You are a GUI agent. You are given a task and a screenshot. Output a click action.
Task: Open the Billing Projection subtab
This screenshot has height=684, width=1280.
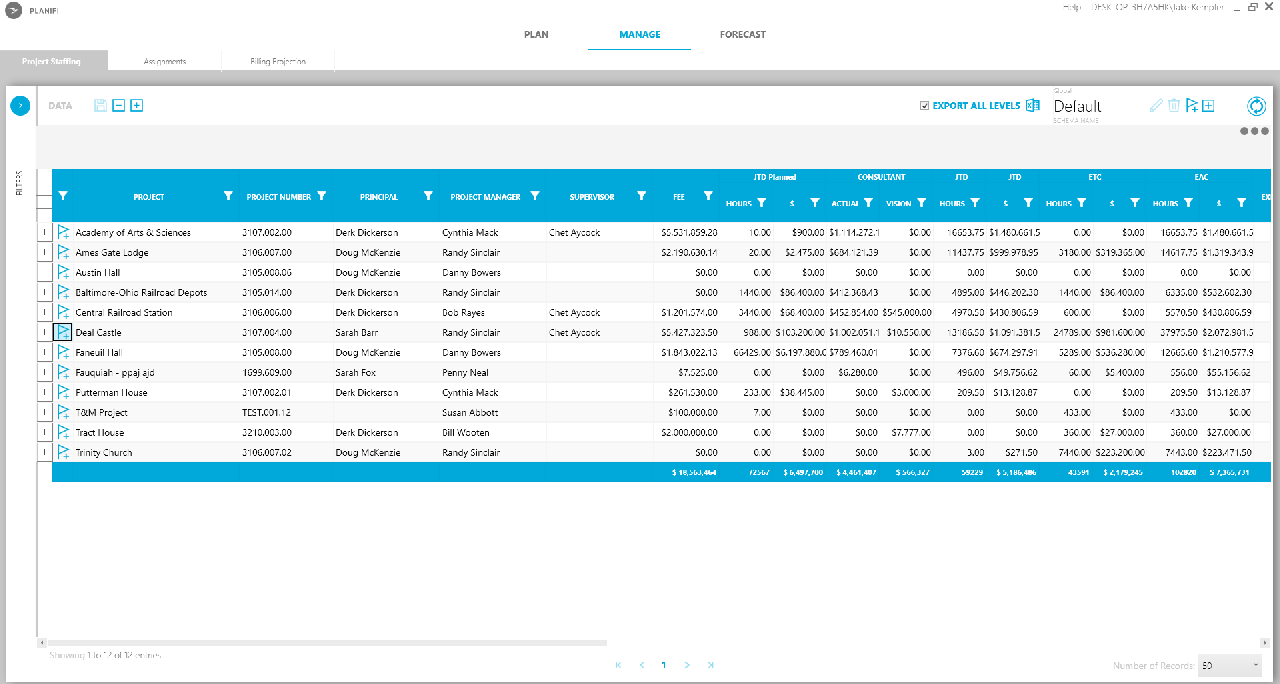click(x=278, y=61)
